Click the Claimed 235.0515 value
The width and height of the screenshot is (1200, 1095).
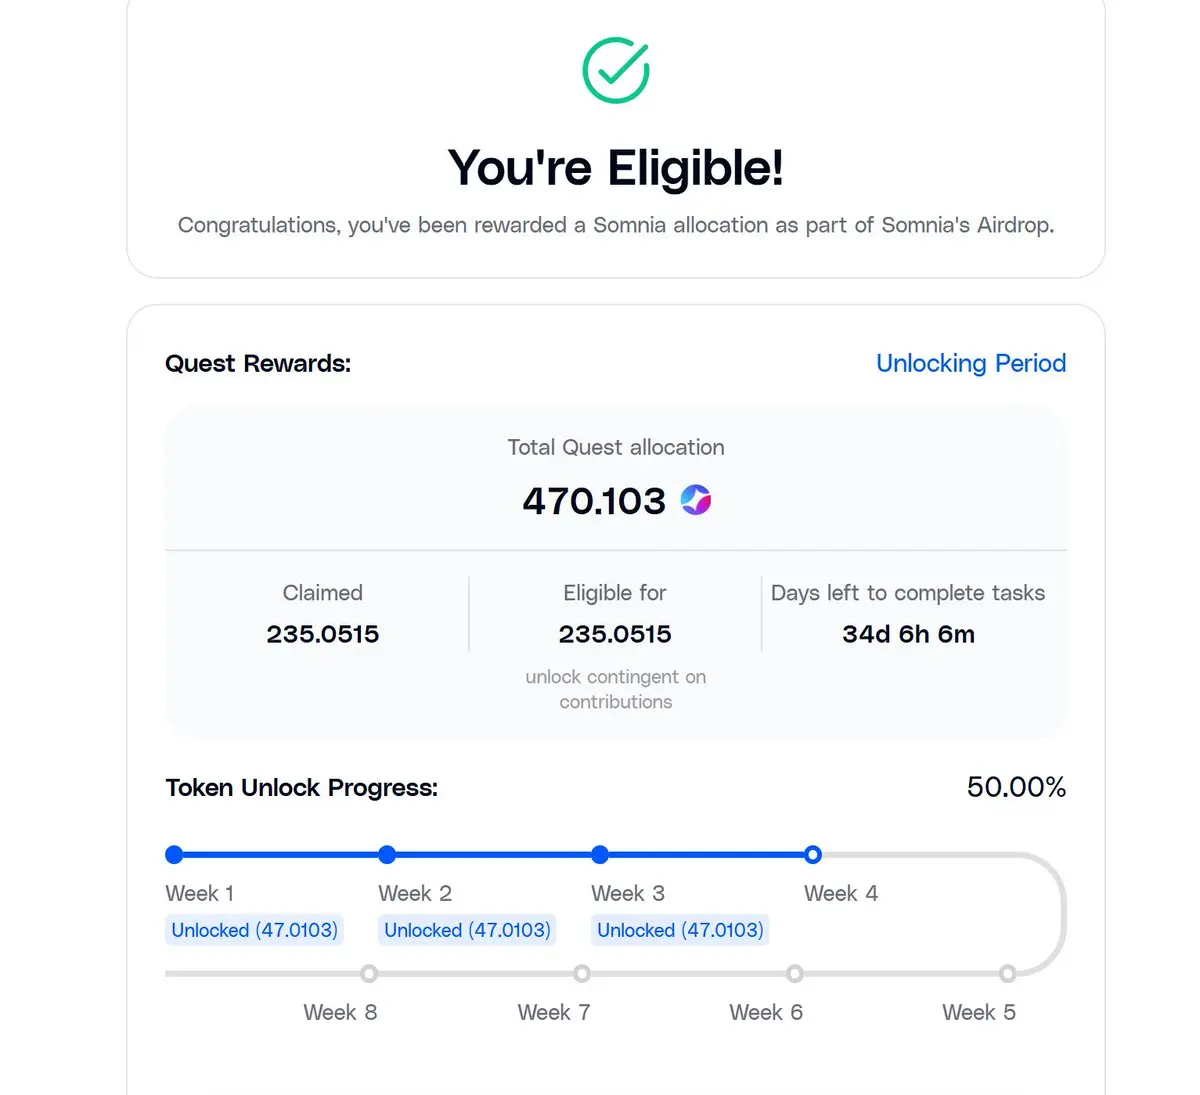tap(322, 634)
